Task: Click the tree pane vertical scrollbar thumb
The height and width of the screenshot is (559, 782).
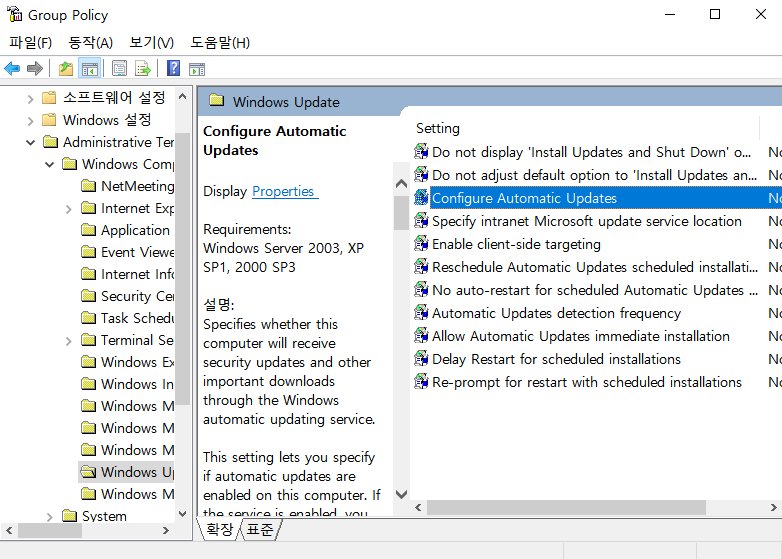Action: (183, 269)
